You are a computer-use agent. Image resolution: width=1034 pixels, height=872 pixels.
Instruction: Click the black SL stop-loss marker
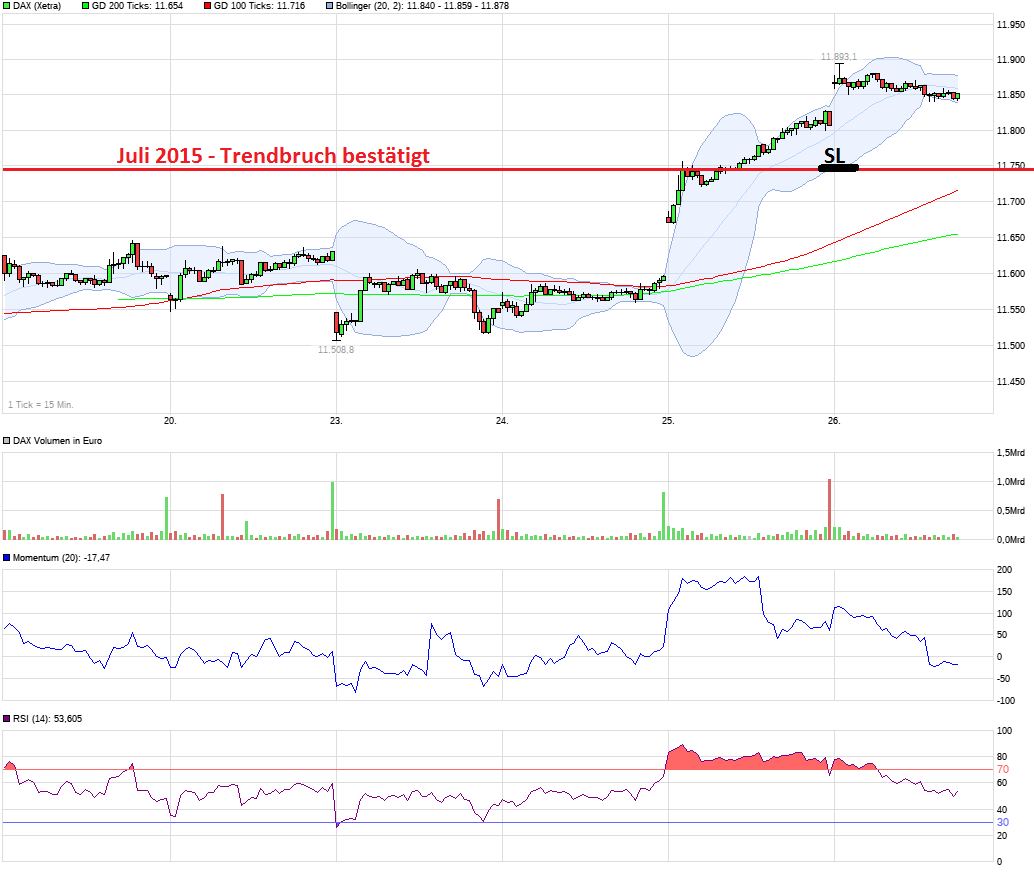[x=838, y=168]
